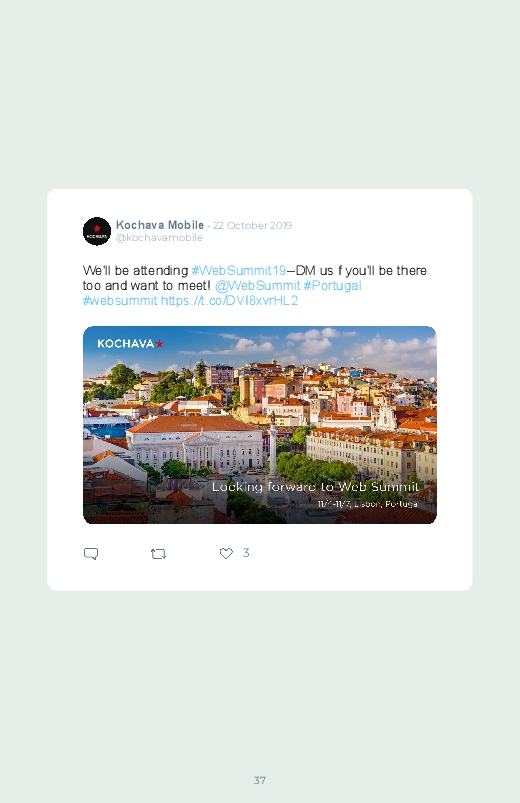Like the tweet with the heart icon
Screen dimensions: 520x803
coord(226,553)
